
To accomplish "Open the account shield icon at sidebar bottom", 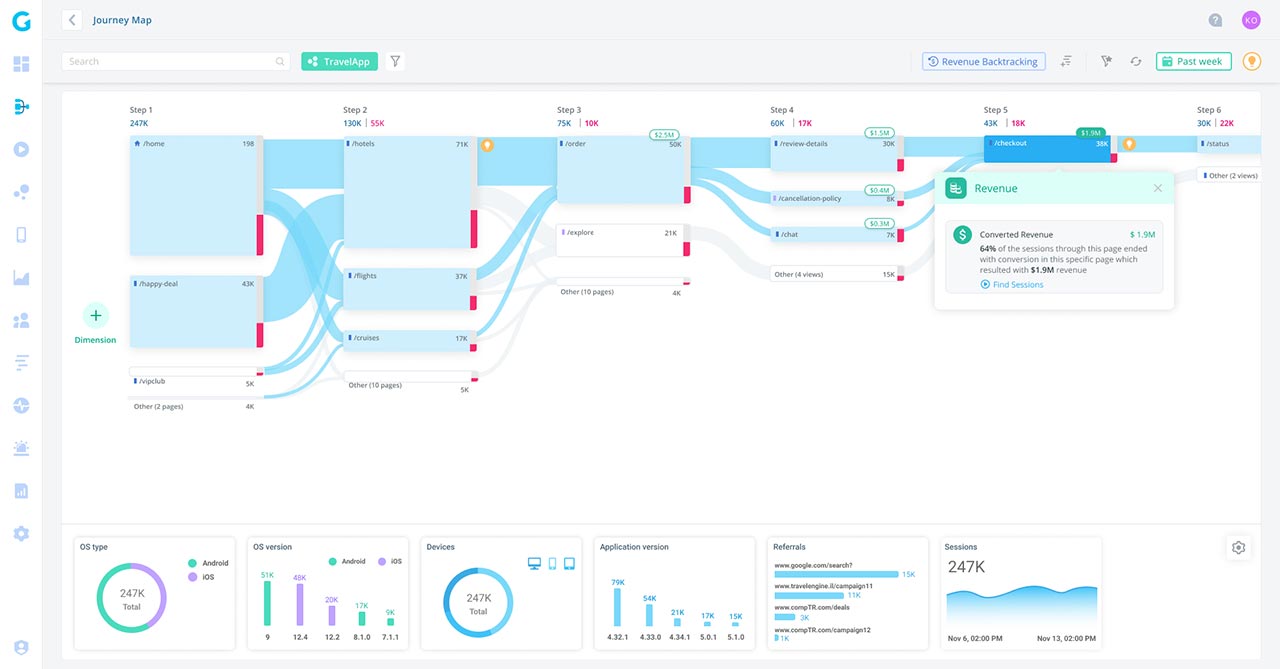I will pos(21,647).
